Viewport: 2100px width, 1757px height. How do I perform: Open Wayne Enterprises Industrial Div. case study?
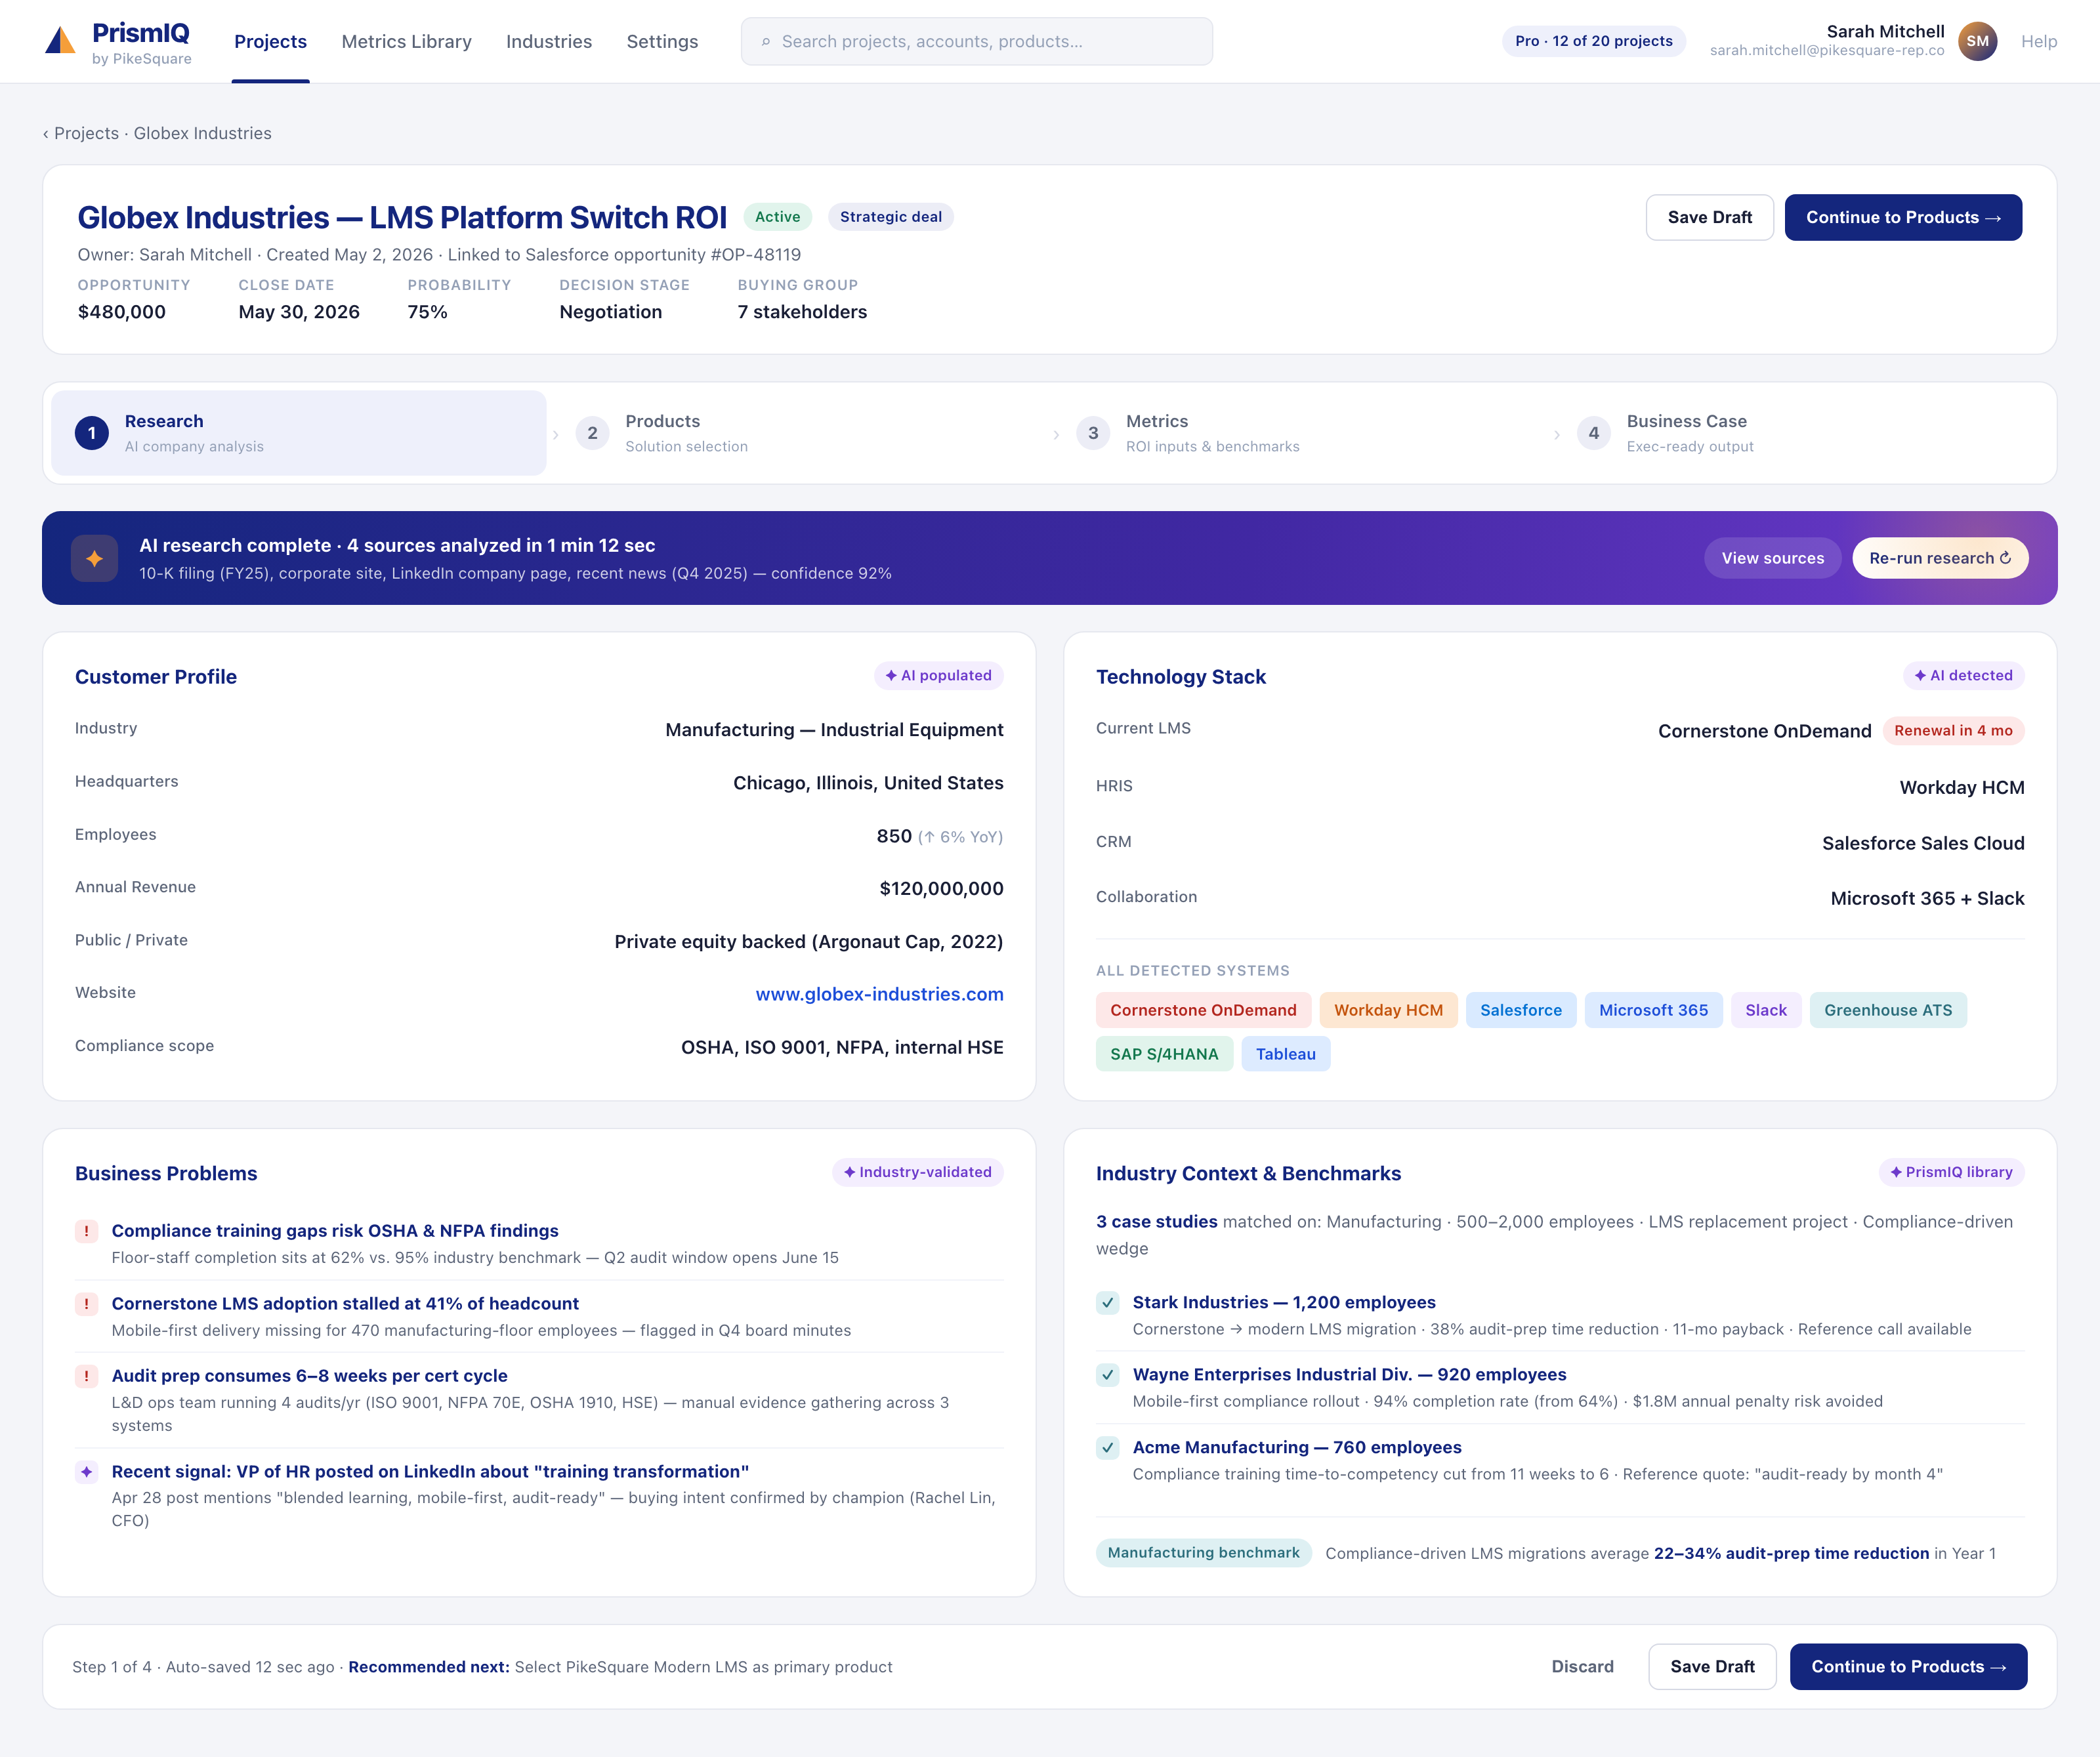pos(1349,1375)
